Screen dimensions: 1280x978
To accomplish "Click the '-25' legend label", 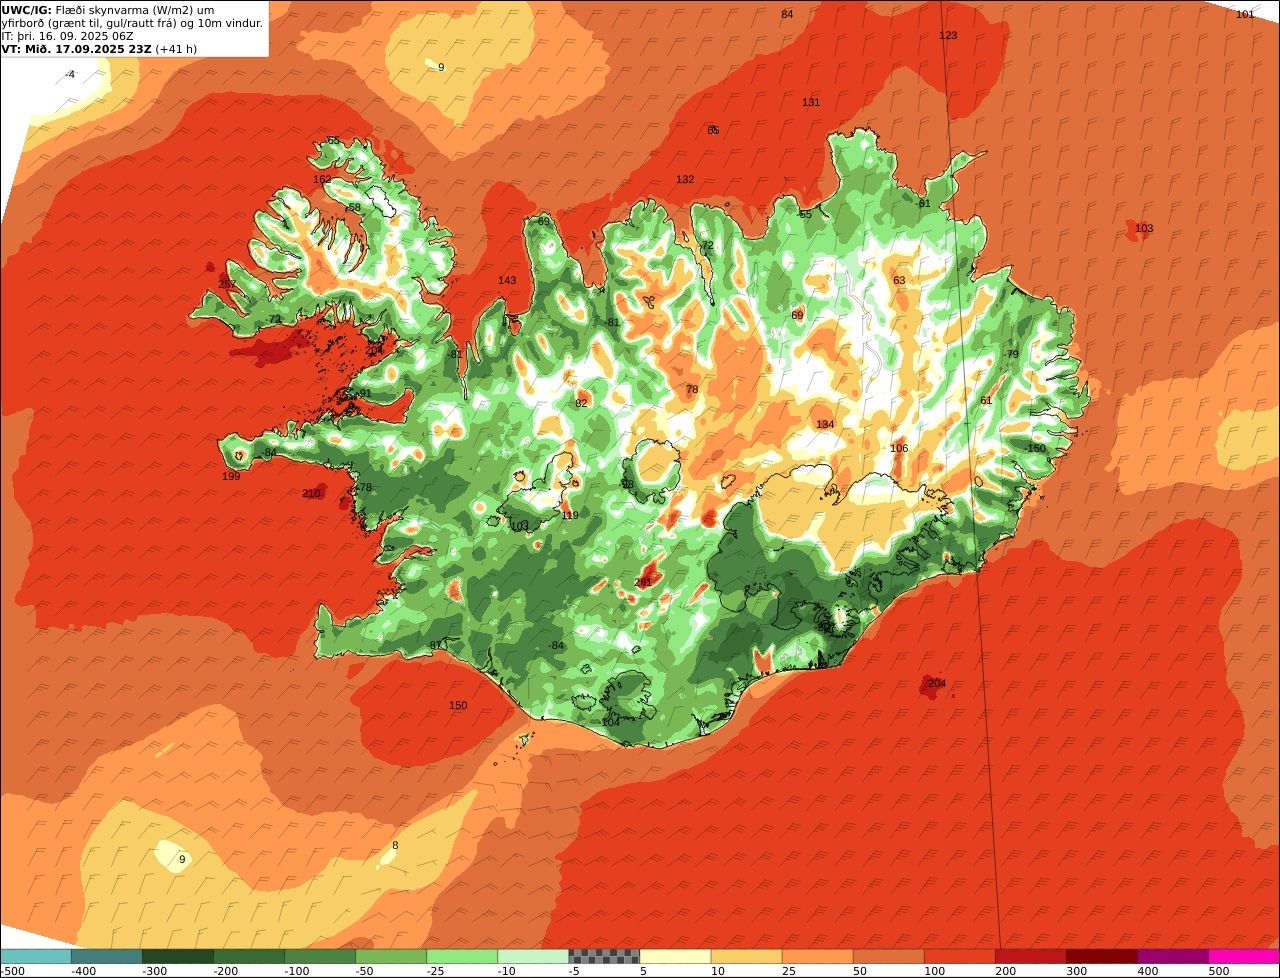I will pos(435,971).
